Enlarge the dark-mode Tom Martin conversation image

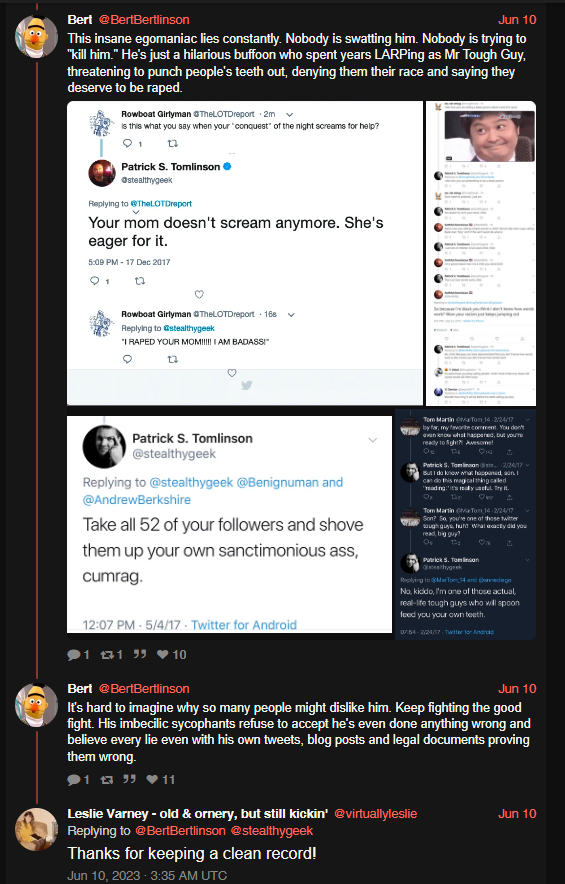click(x=465, y=524)
